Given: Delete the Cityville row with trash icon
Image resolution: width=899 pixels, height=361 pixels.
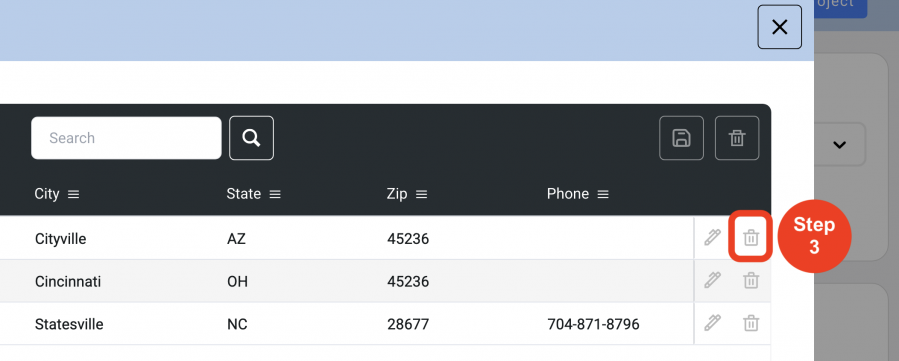Looking at the screenshot, I should (751, 237).
